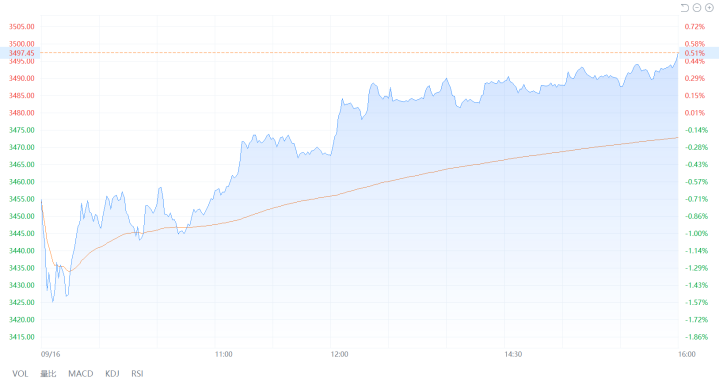The width and height of the screenshot is (719, 385).
Task: Reset the chart view with undo arrow
Action: point(685,8)
